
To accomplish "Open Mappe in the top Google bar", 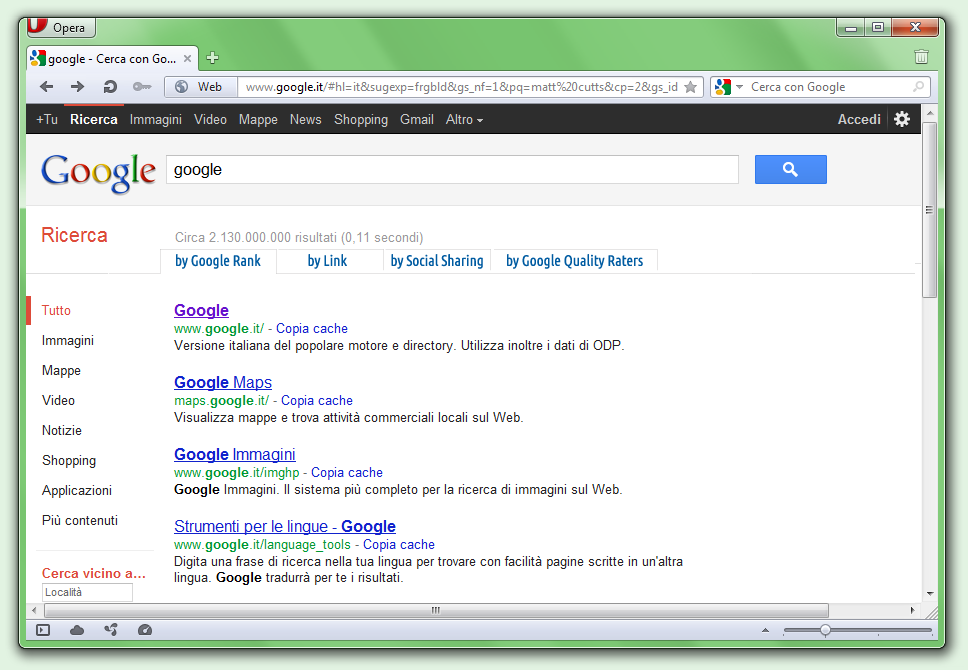I will point(258,120).
